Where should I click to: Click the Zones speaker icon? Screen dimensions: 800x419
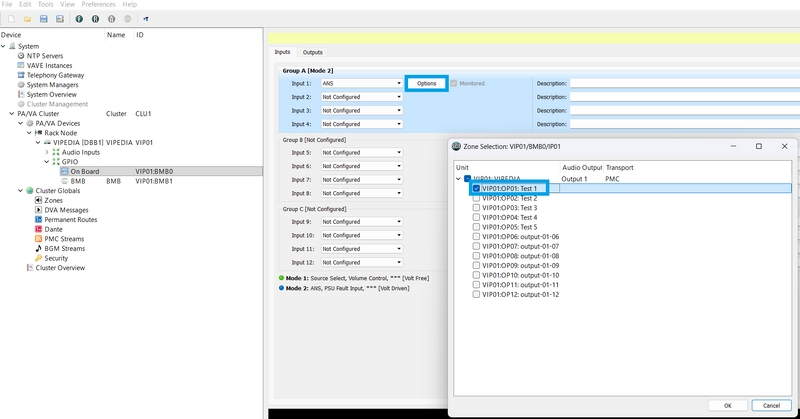point(38,201)
